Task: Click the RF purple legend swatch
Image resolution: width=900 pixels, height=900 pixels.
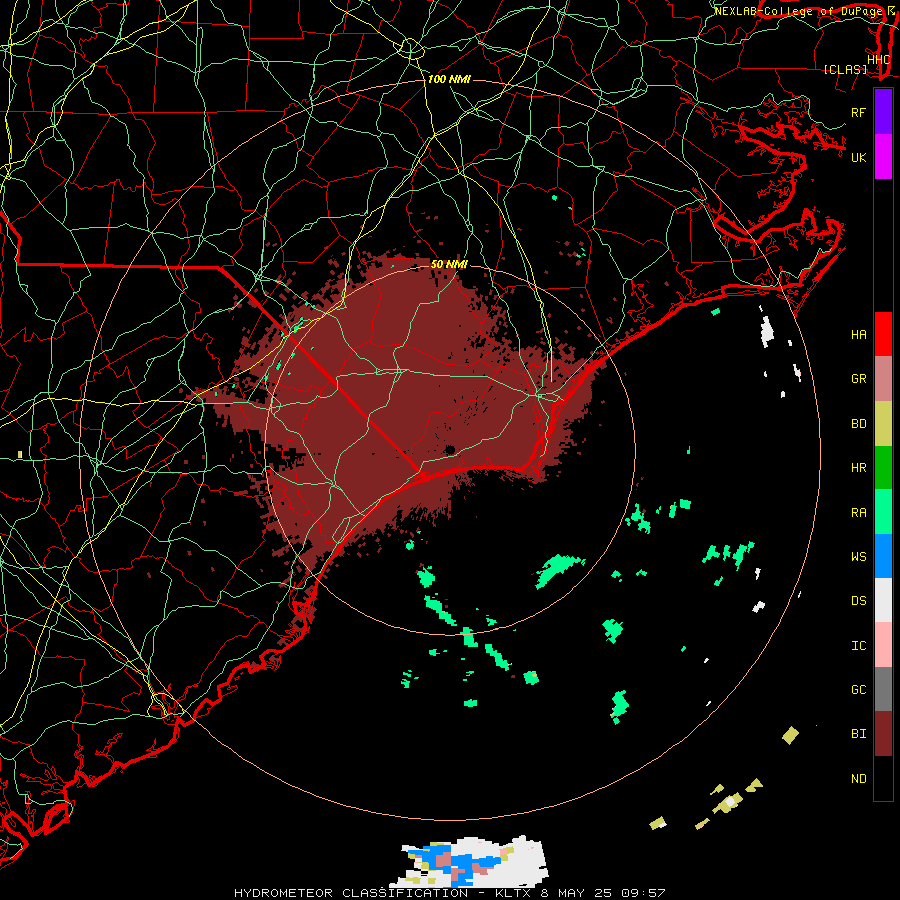Action: click(x=883, y=112)
